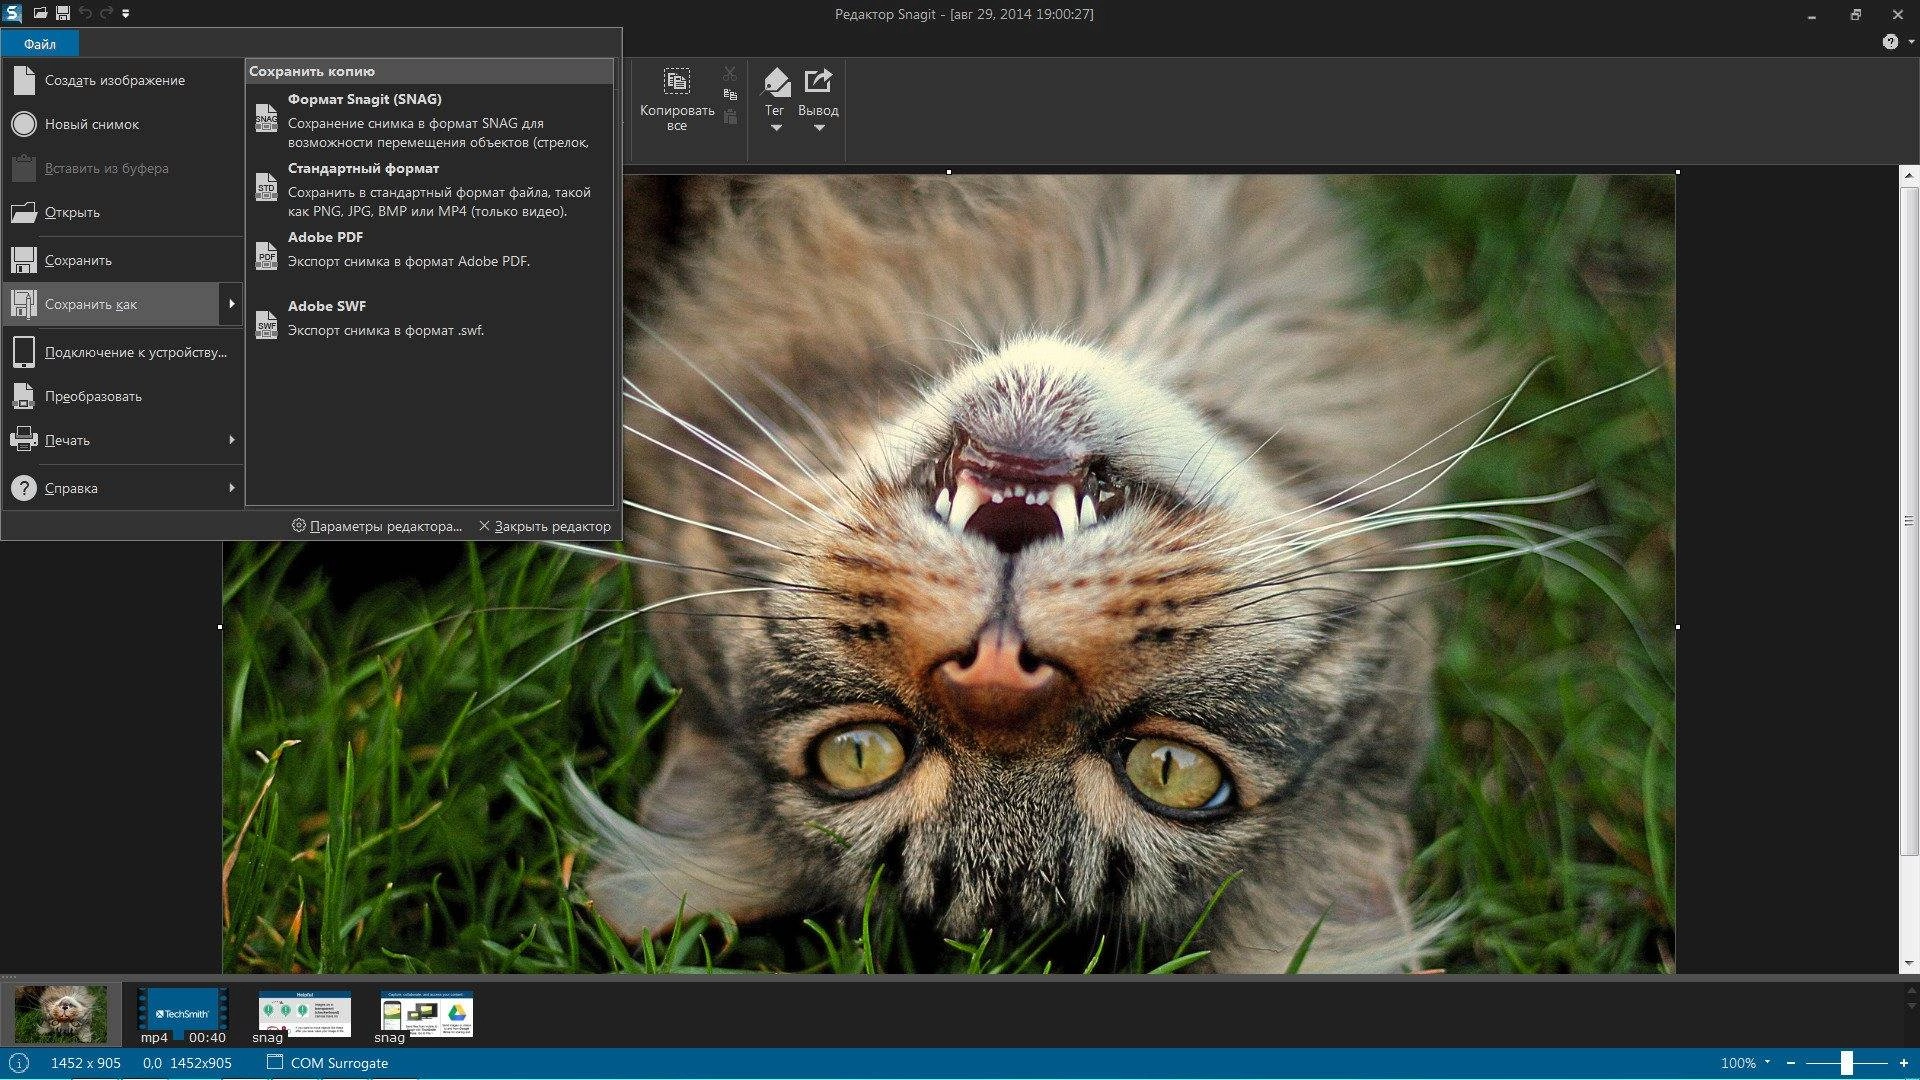
Task: Open Подключение к устройству
Action: [x=123, y=352]
